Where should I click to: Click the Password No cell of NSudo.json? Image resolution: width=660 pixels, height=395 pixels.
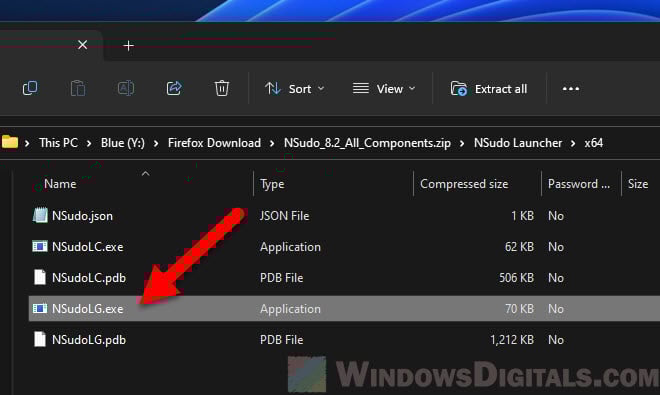[556, 216]
